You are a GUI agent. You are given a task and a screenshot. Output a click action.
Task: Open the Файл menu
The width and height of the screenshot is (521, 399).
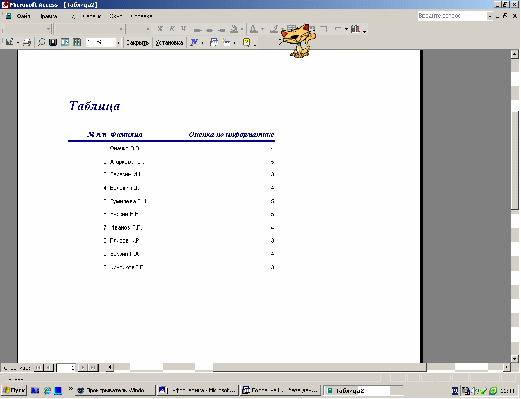(23, 16)
